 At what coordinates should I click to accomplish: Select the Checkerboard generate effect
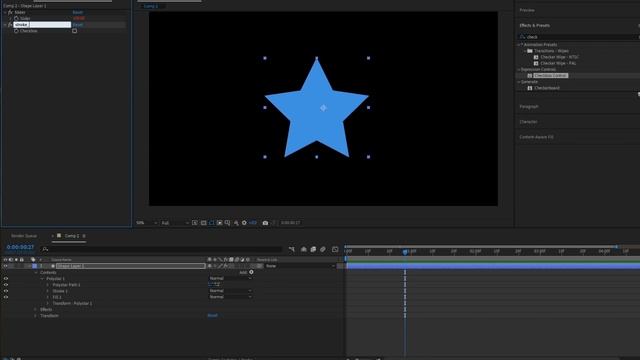(547, 88)
